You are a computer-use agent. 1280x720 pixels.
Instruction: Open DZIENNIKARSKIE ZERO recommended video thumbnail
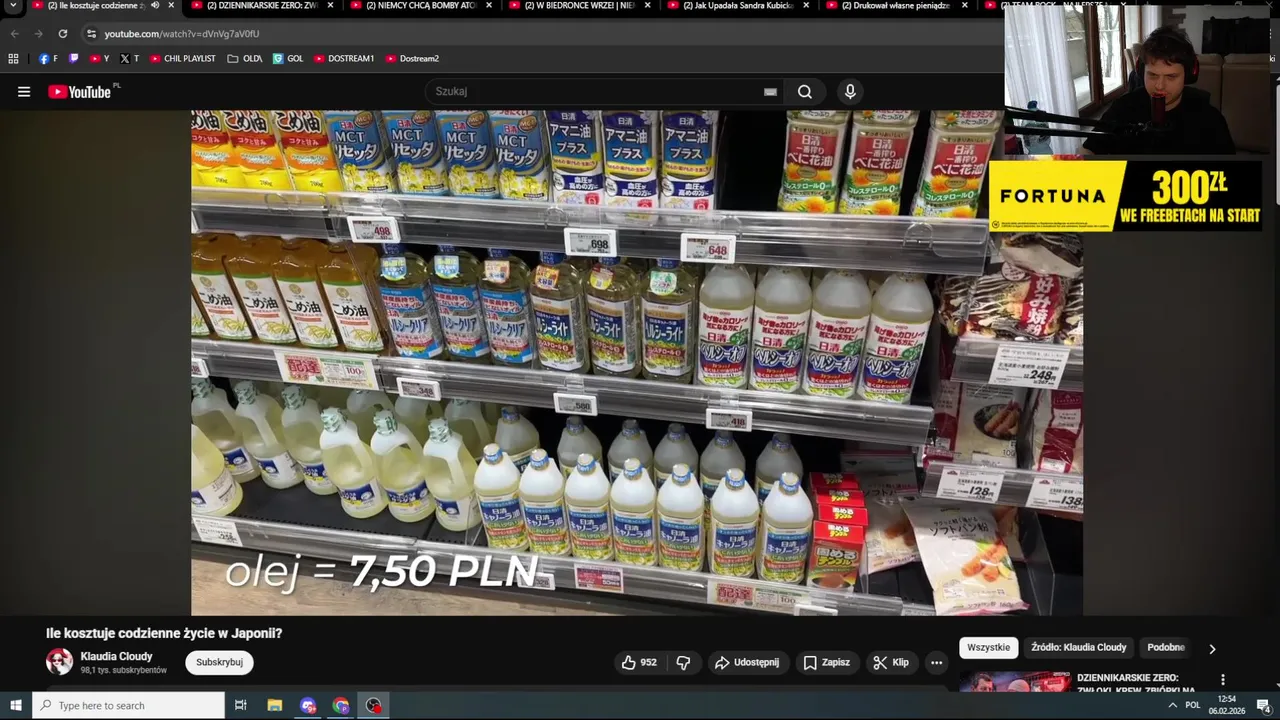(1014, 683)
